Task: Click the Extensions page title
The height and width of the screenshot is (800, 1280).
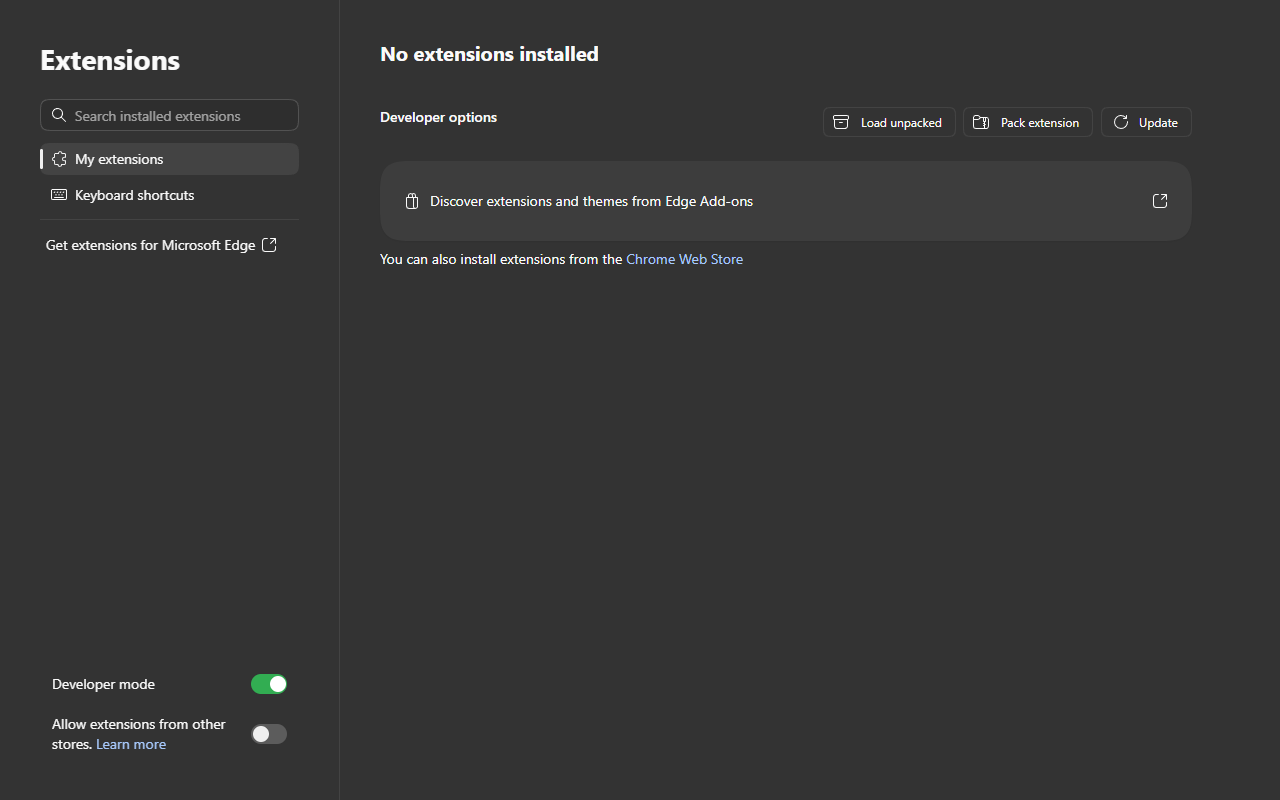Action: 110,60
